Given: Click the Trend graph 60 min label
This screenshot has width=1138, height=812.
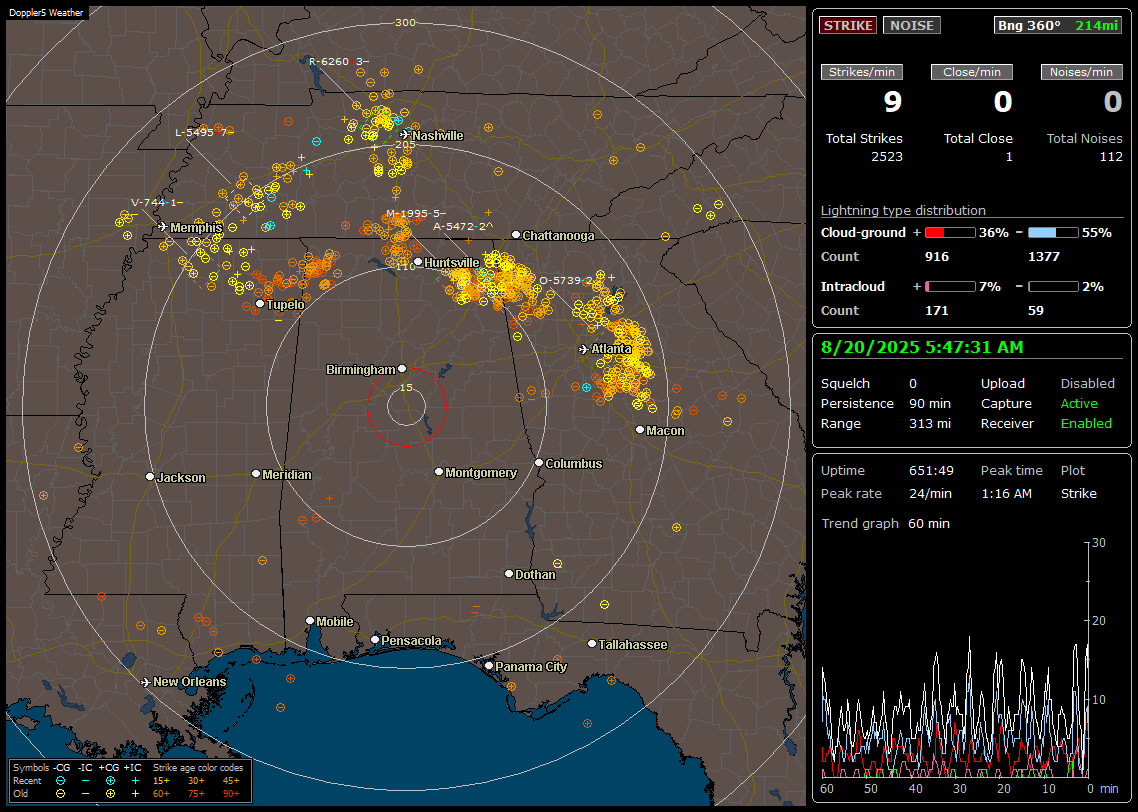Looking at the screenshot, I should (885, 523).
